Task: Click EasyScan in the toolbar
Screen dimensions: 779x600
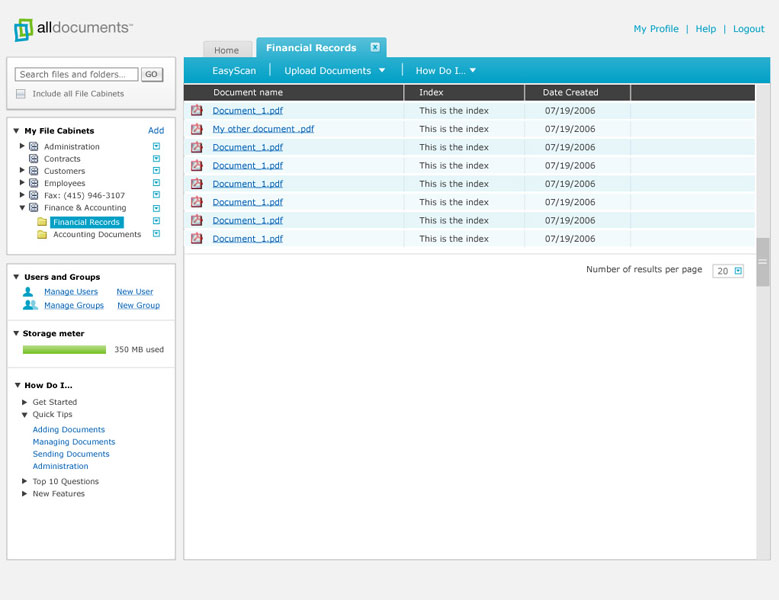Action: pyautogui.click(x=233, y=71)
